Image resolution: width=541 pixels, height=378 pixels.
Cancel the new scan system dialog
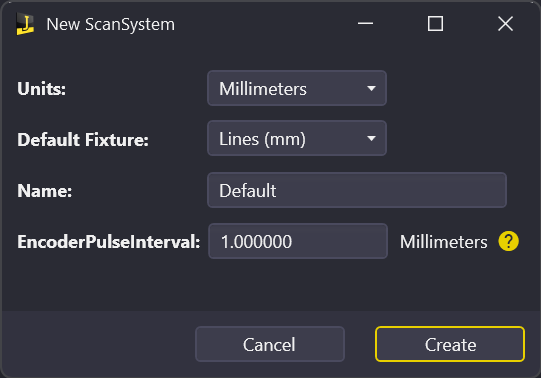tap(270, 344)
